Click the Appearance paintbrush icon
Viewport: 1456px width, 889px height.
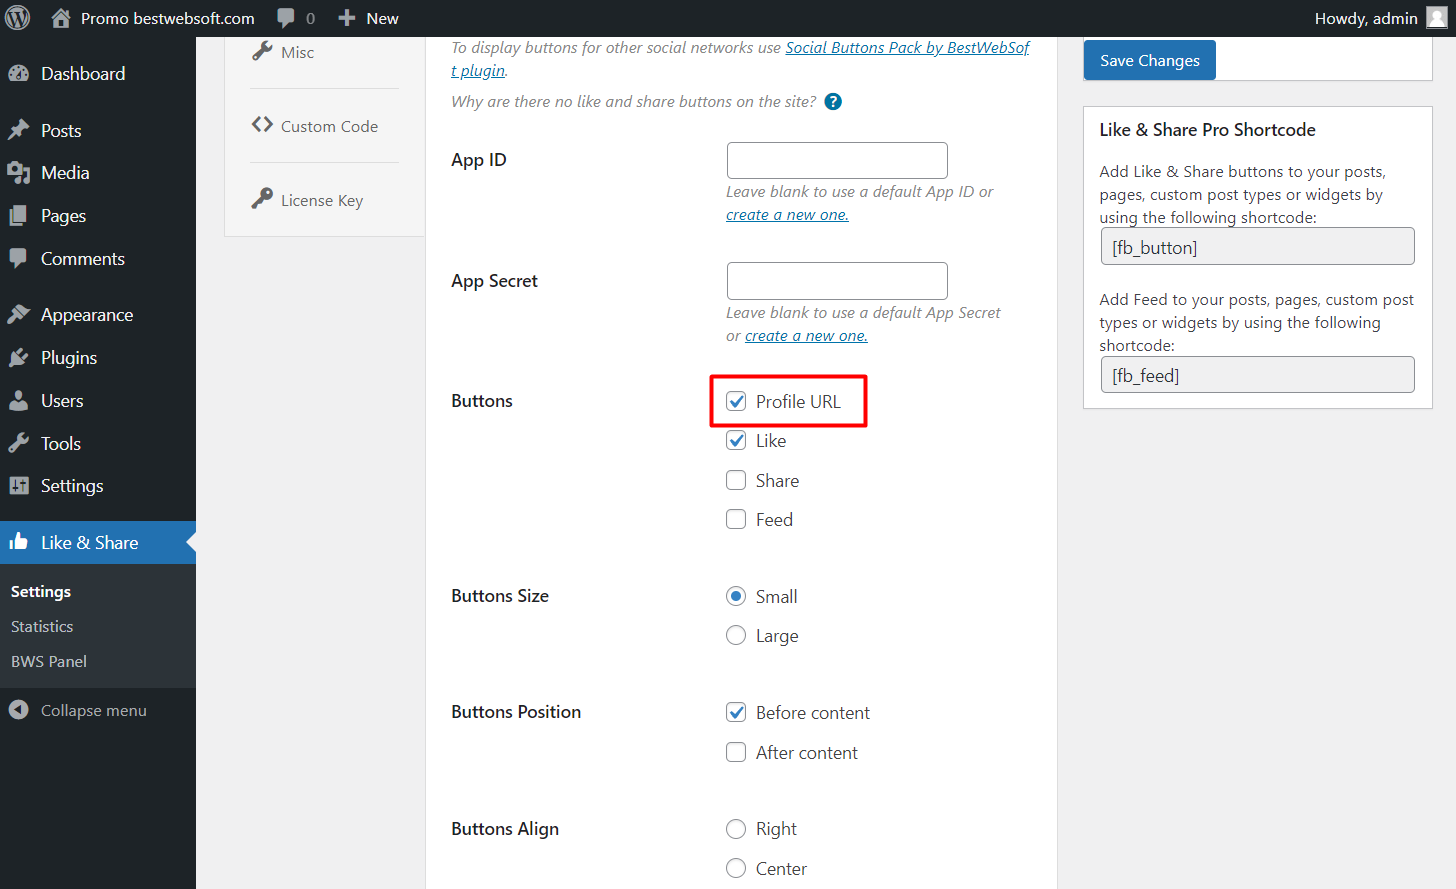(x=18, y=314)
